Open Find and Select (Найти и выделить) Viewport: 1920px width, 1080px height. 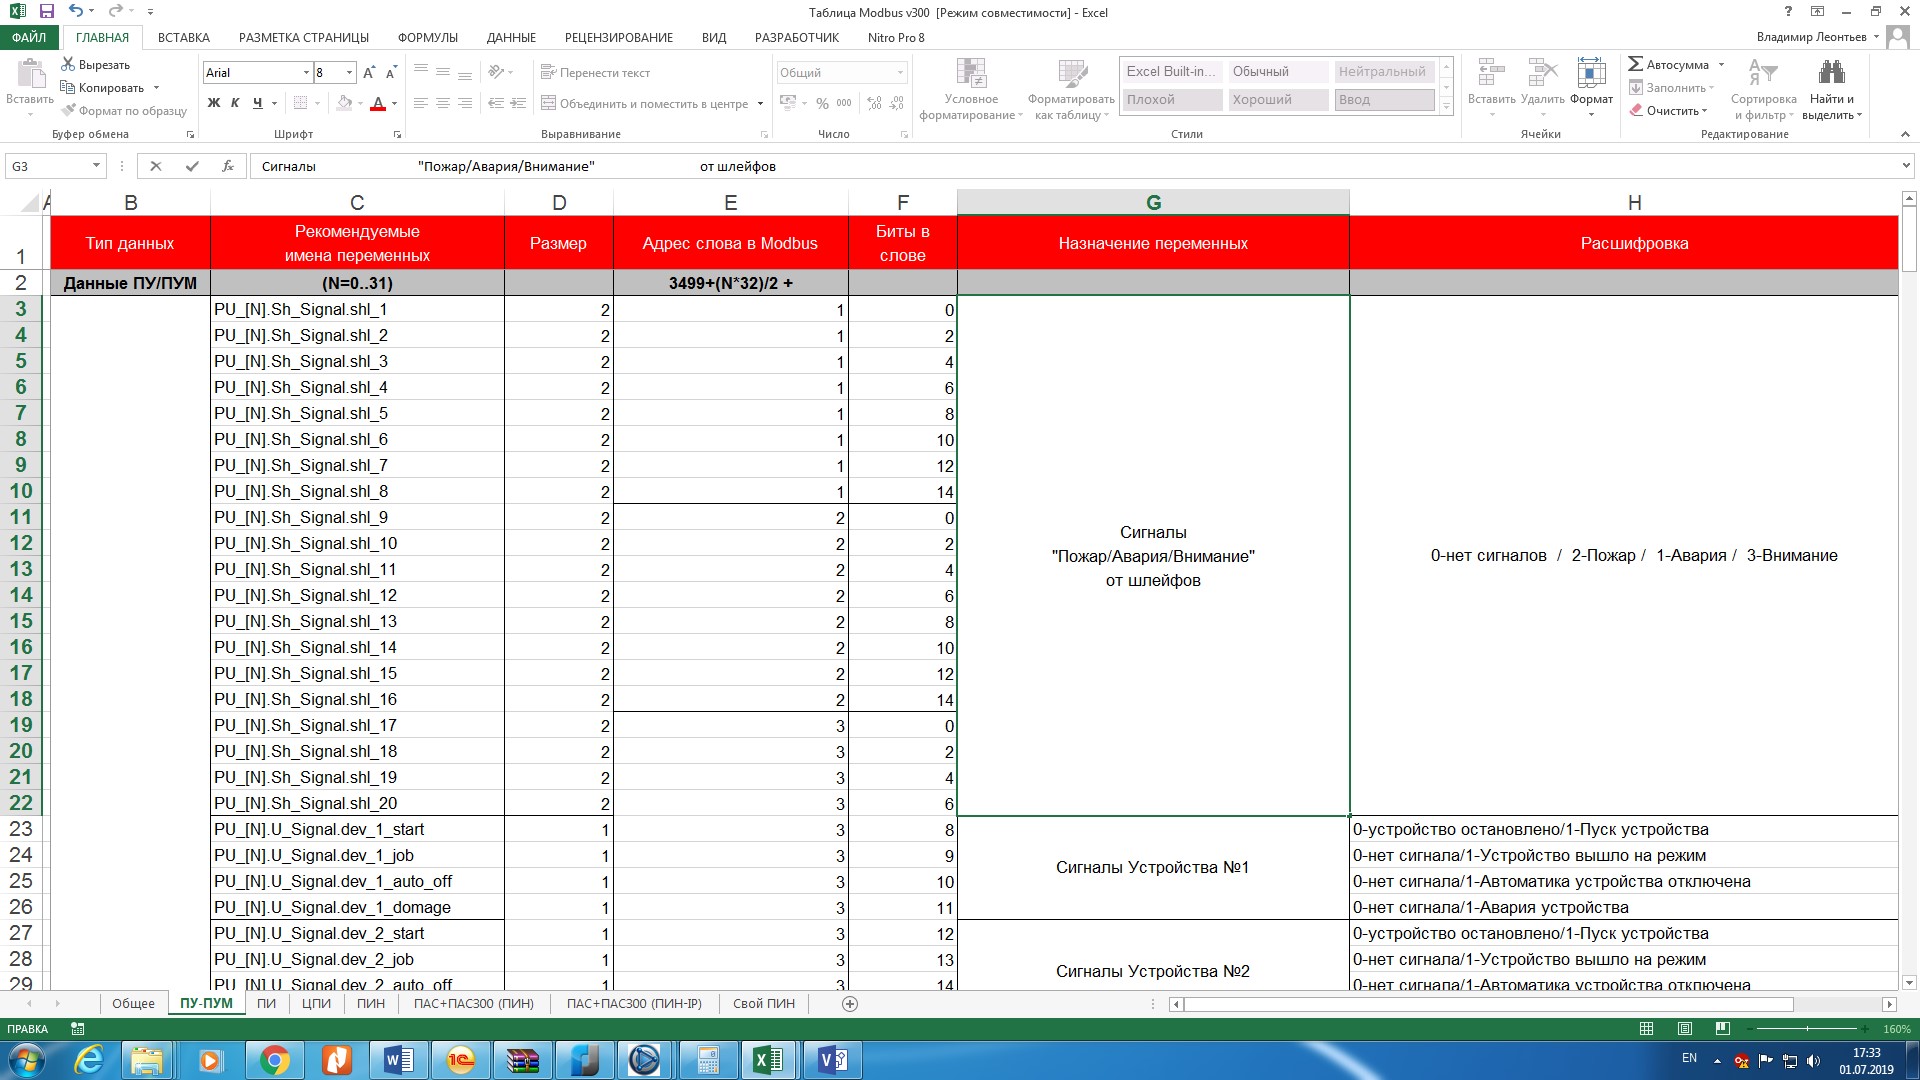pyautogui.click(x=1832, y=90)
